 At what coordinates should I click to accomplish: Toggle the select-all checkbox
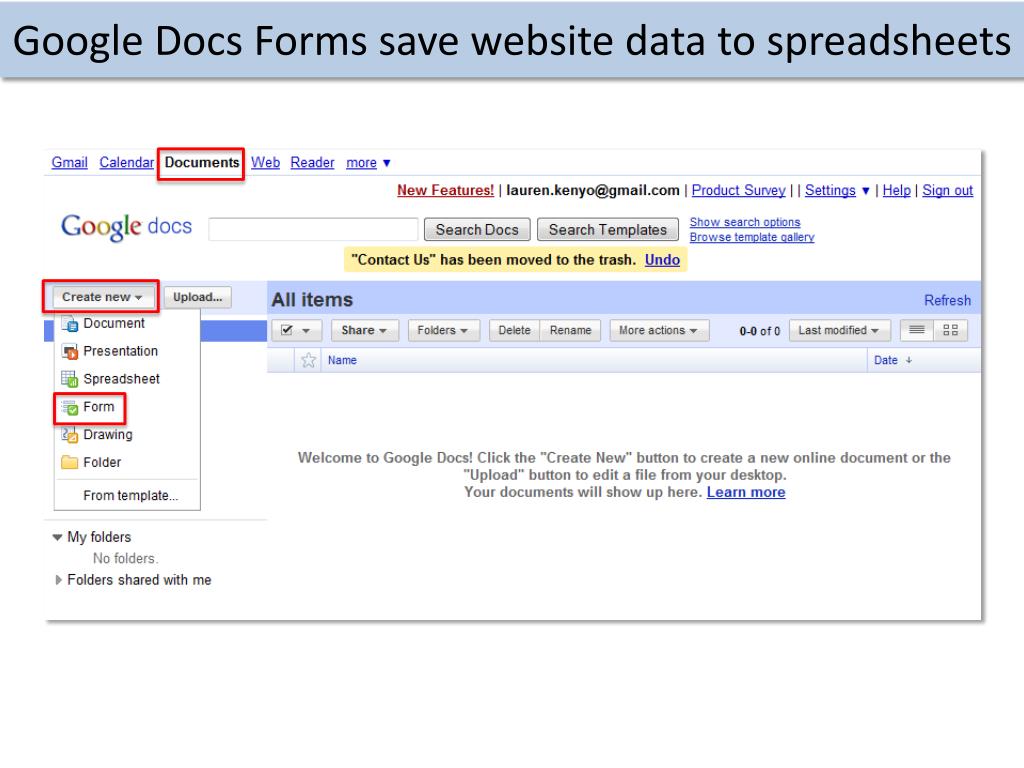pyautogui.click(x=287, y=330)
